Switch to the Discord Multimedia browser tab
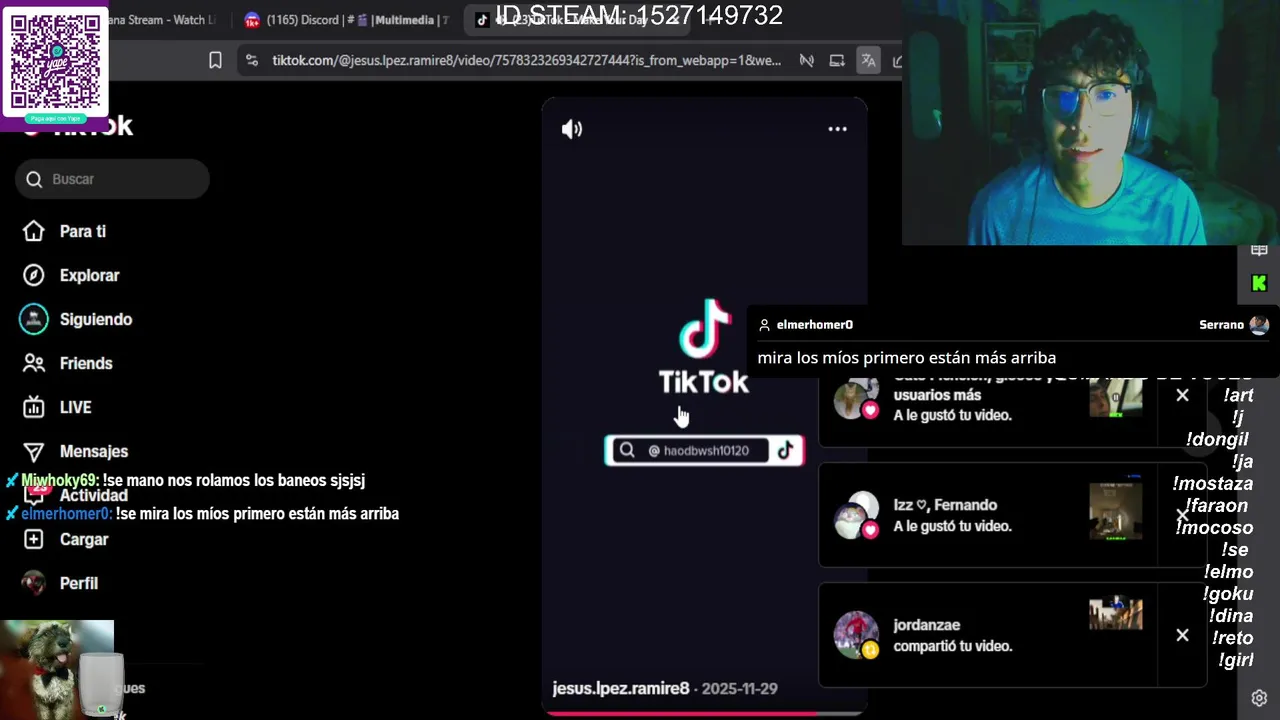The width and height of the screenshot is (1280, 720). 347,20
